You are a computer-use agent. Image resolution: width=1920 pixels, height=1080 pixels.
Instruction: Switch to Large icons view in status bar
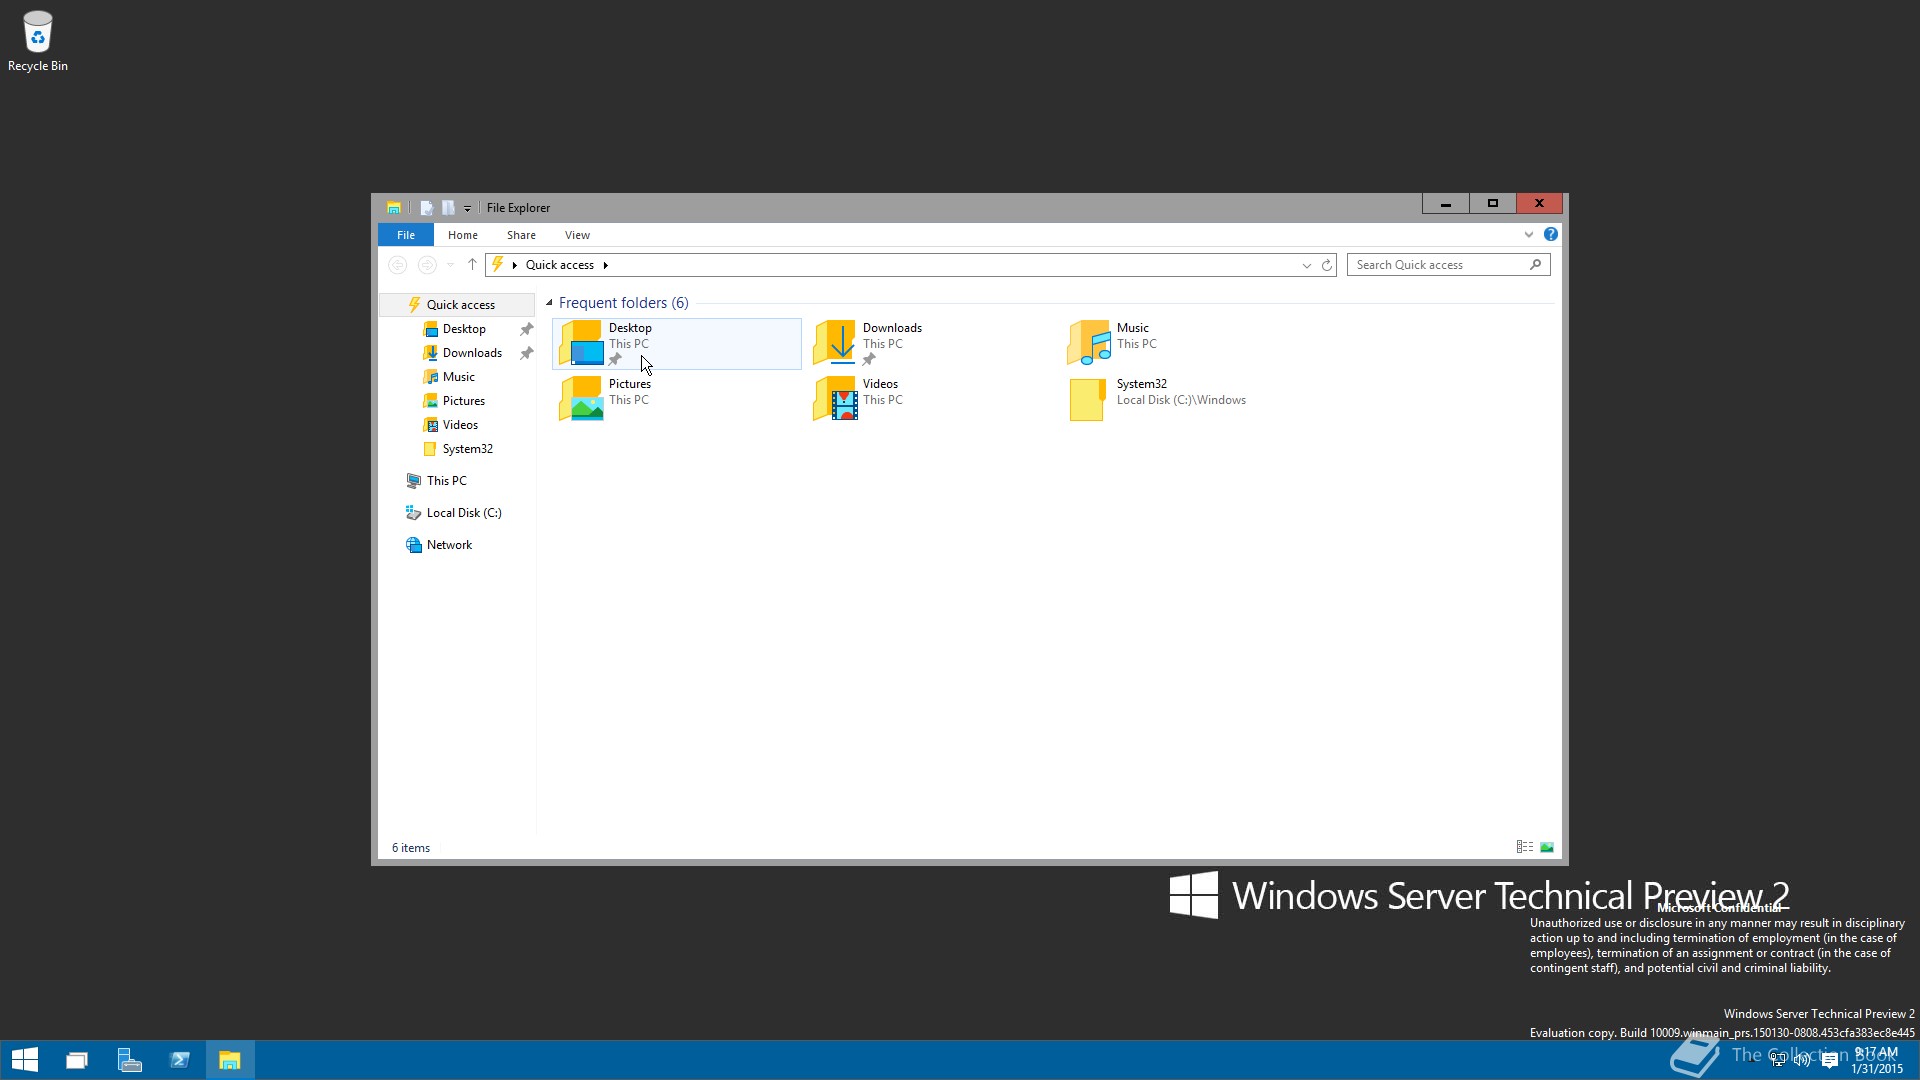tap(1547, 847)
